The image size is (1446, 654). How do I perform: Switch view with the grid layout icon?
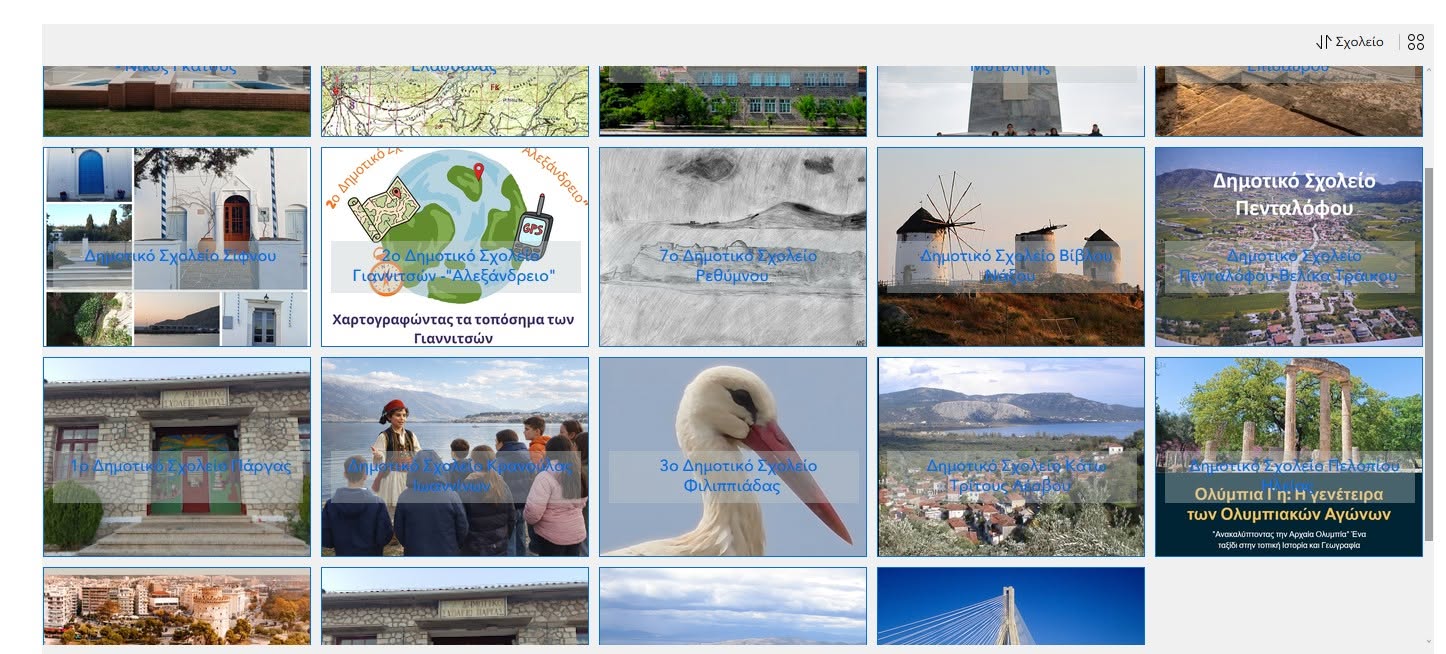pos(1415,42)
